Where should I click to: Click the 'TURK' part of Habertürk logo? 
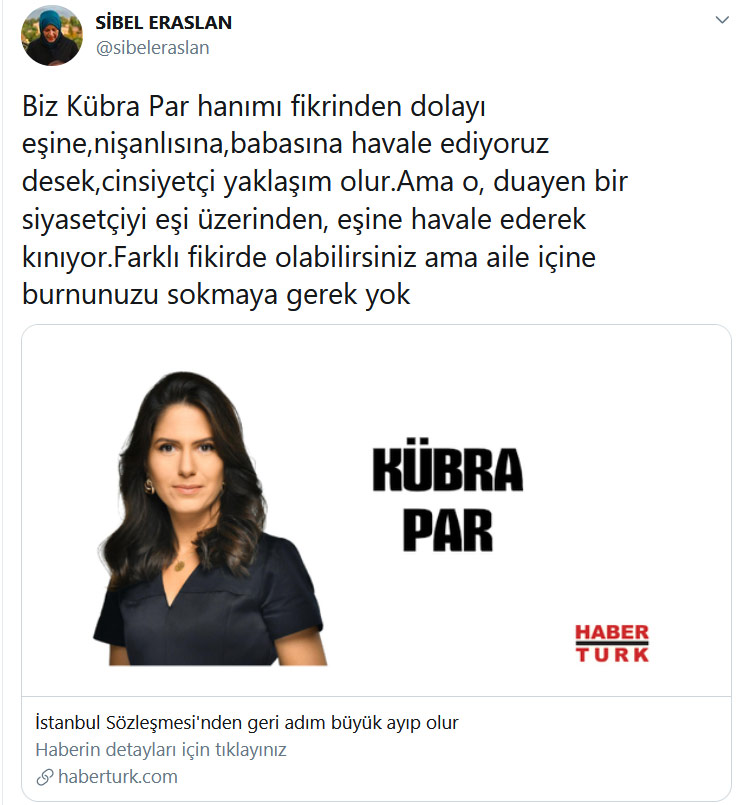point(612,655)
